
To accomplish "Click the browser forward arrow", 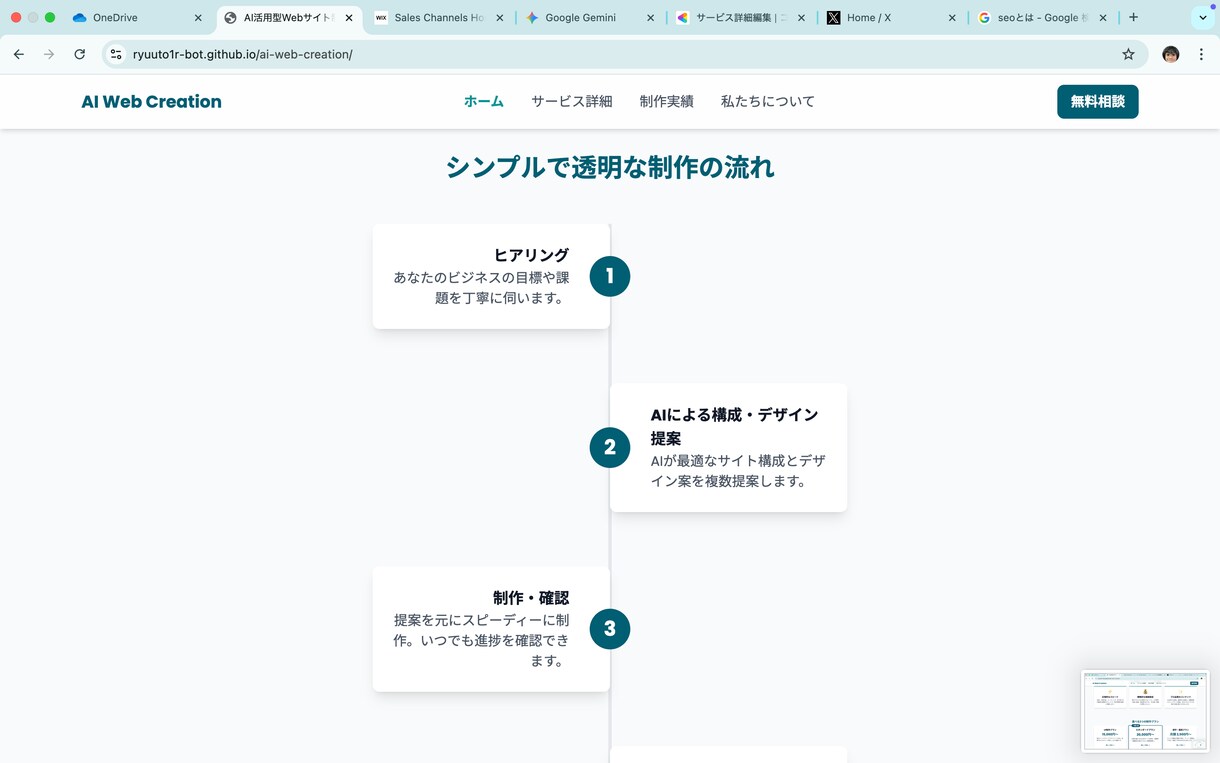I will 49,54.
